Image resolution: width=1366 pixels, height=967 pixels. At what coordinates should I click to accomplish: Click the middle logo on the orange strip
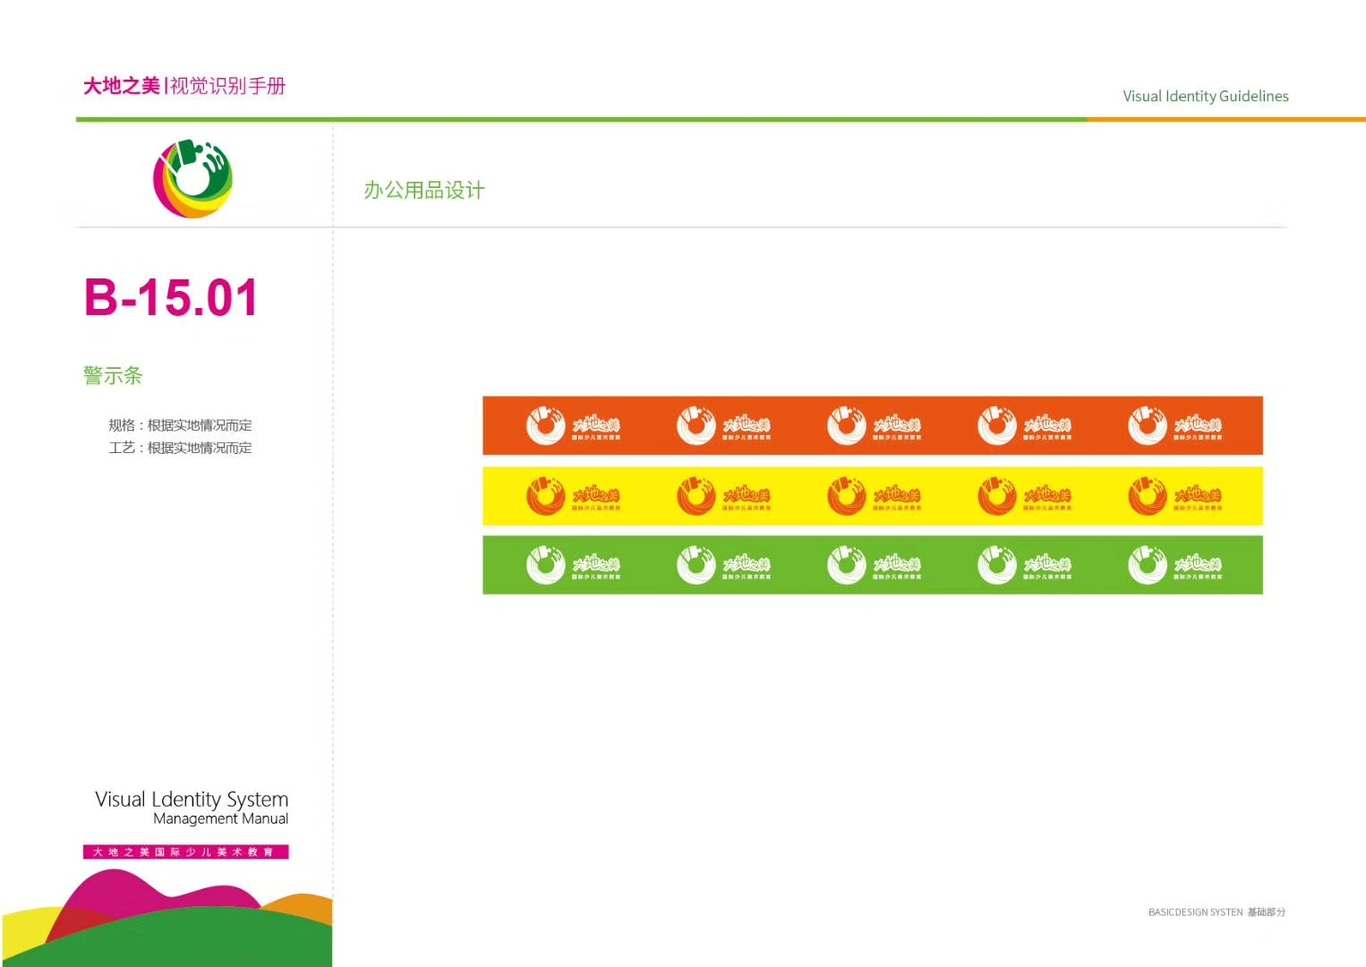[874, 426]
